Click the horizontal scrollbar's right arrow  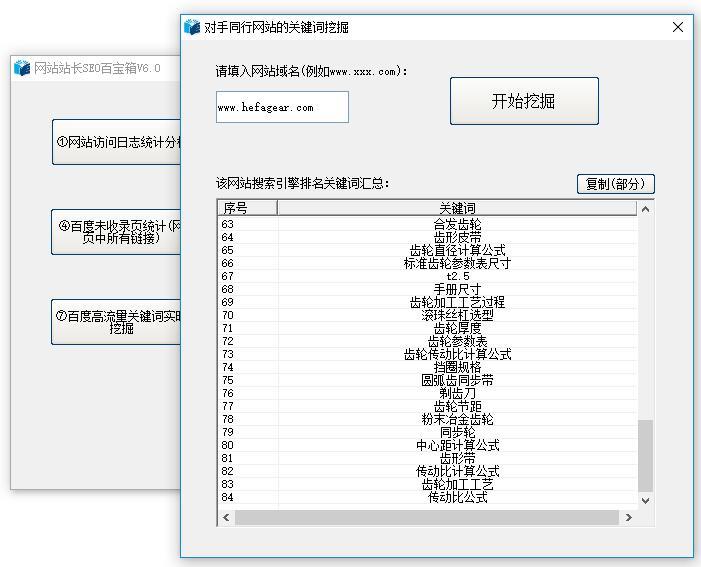point(628,517)
